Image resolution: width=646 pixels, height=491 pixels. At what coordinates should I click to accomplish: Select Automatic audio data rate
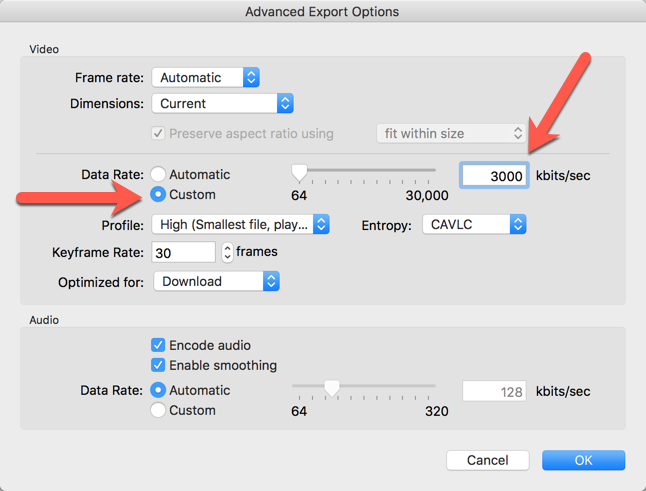click(x=158, y=390)
